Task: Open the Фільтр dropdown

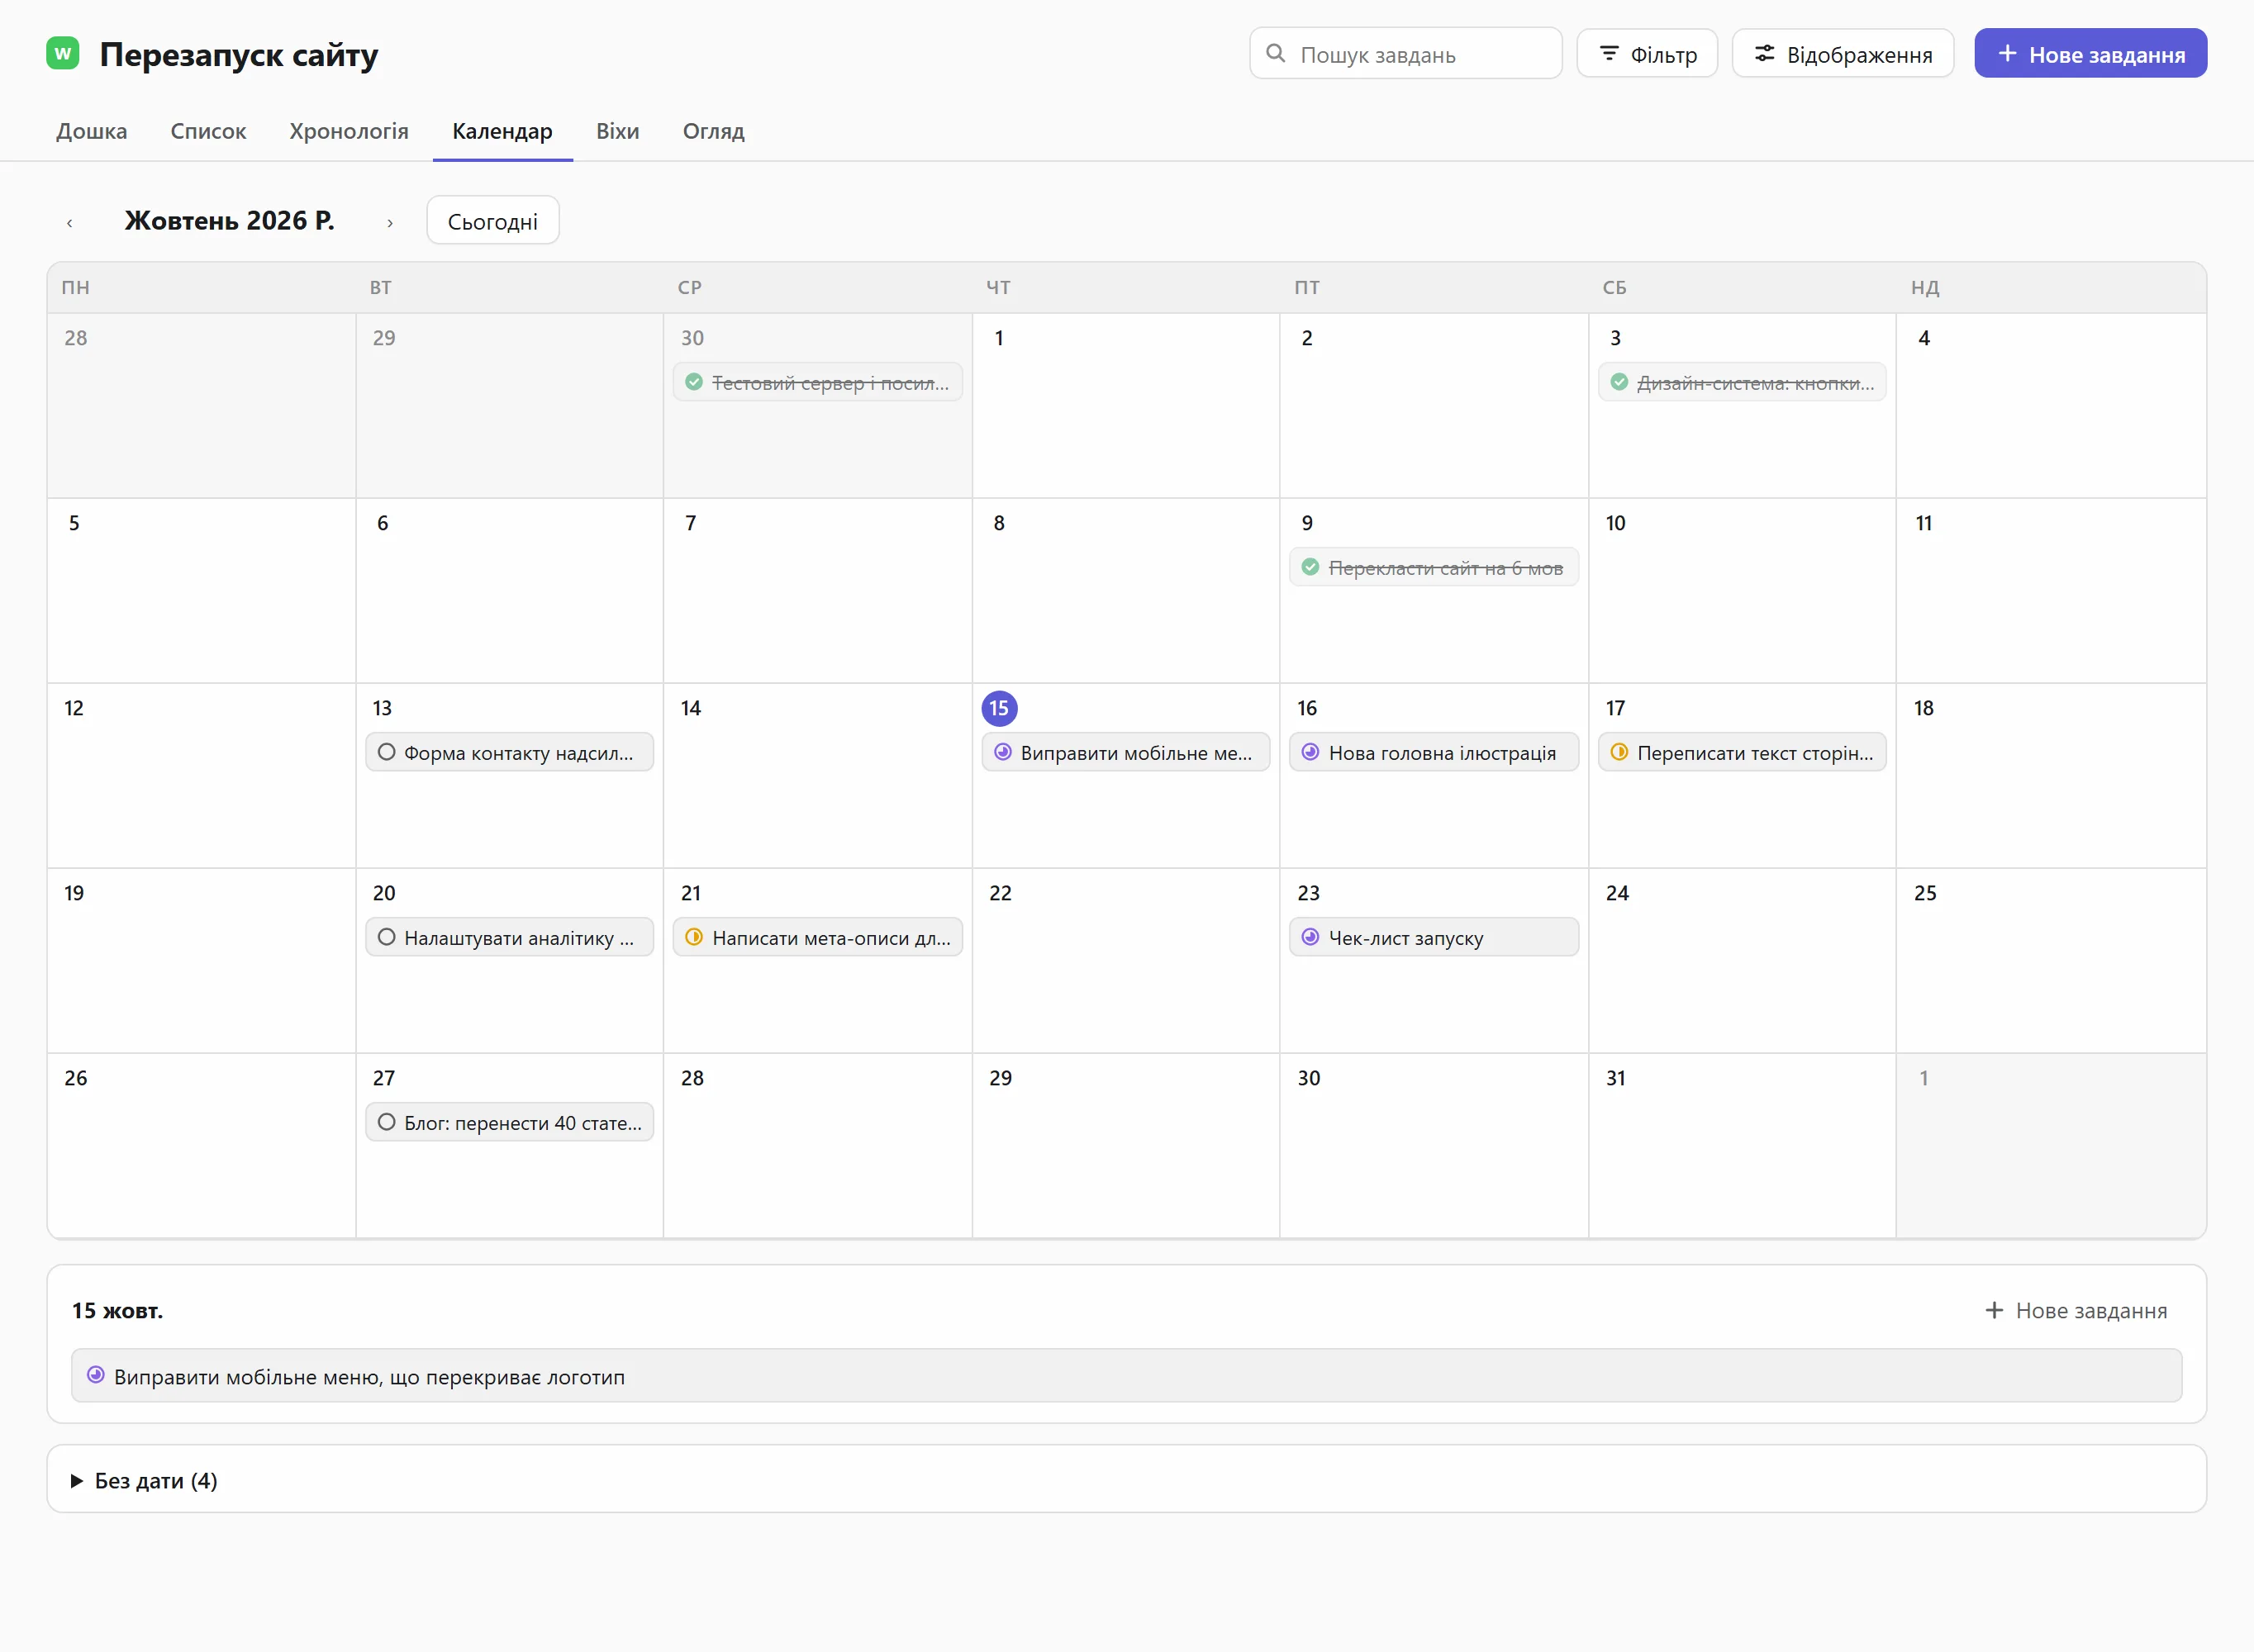Action: click(1647, 53)
